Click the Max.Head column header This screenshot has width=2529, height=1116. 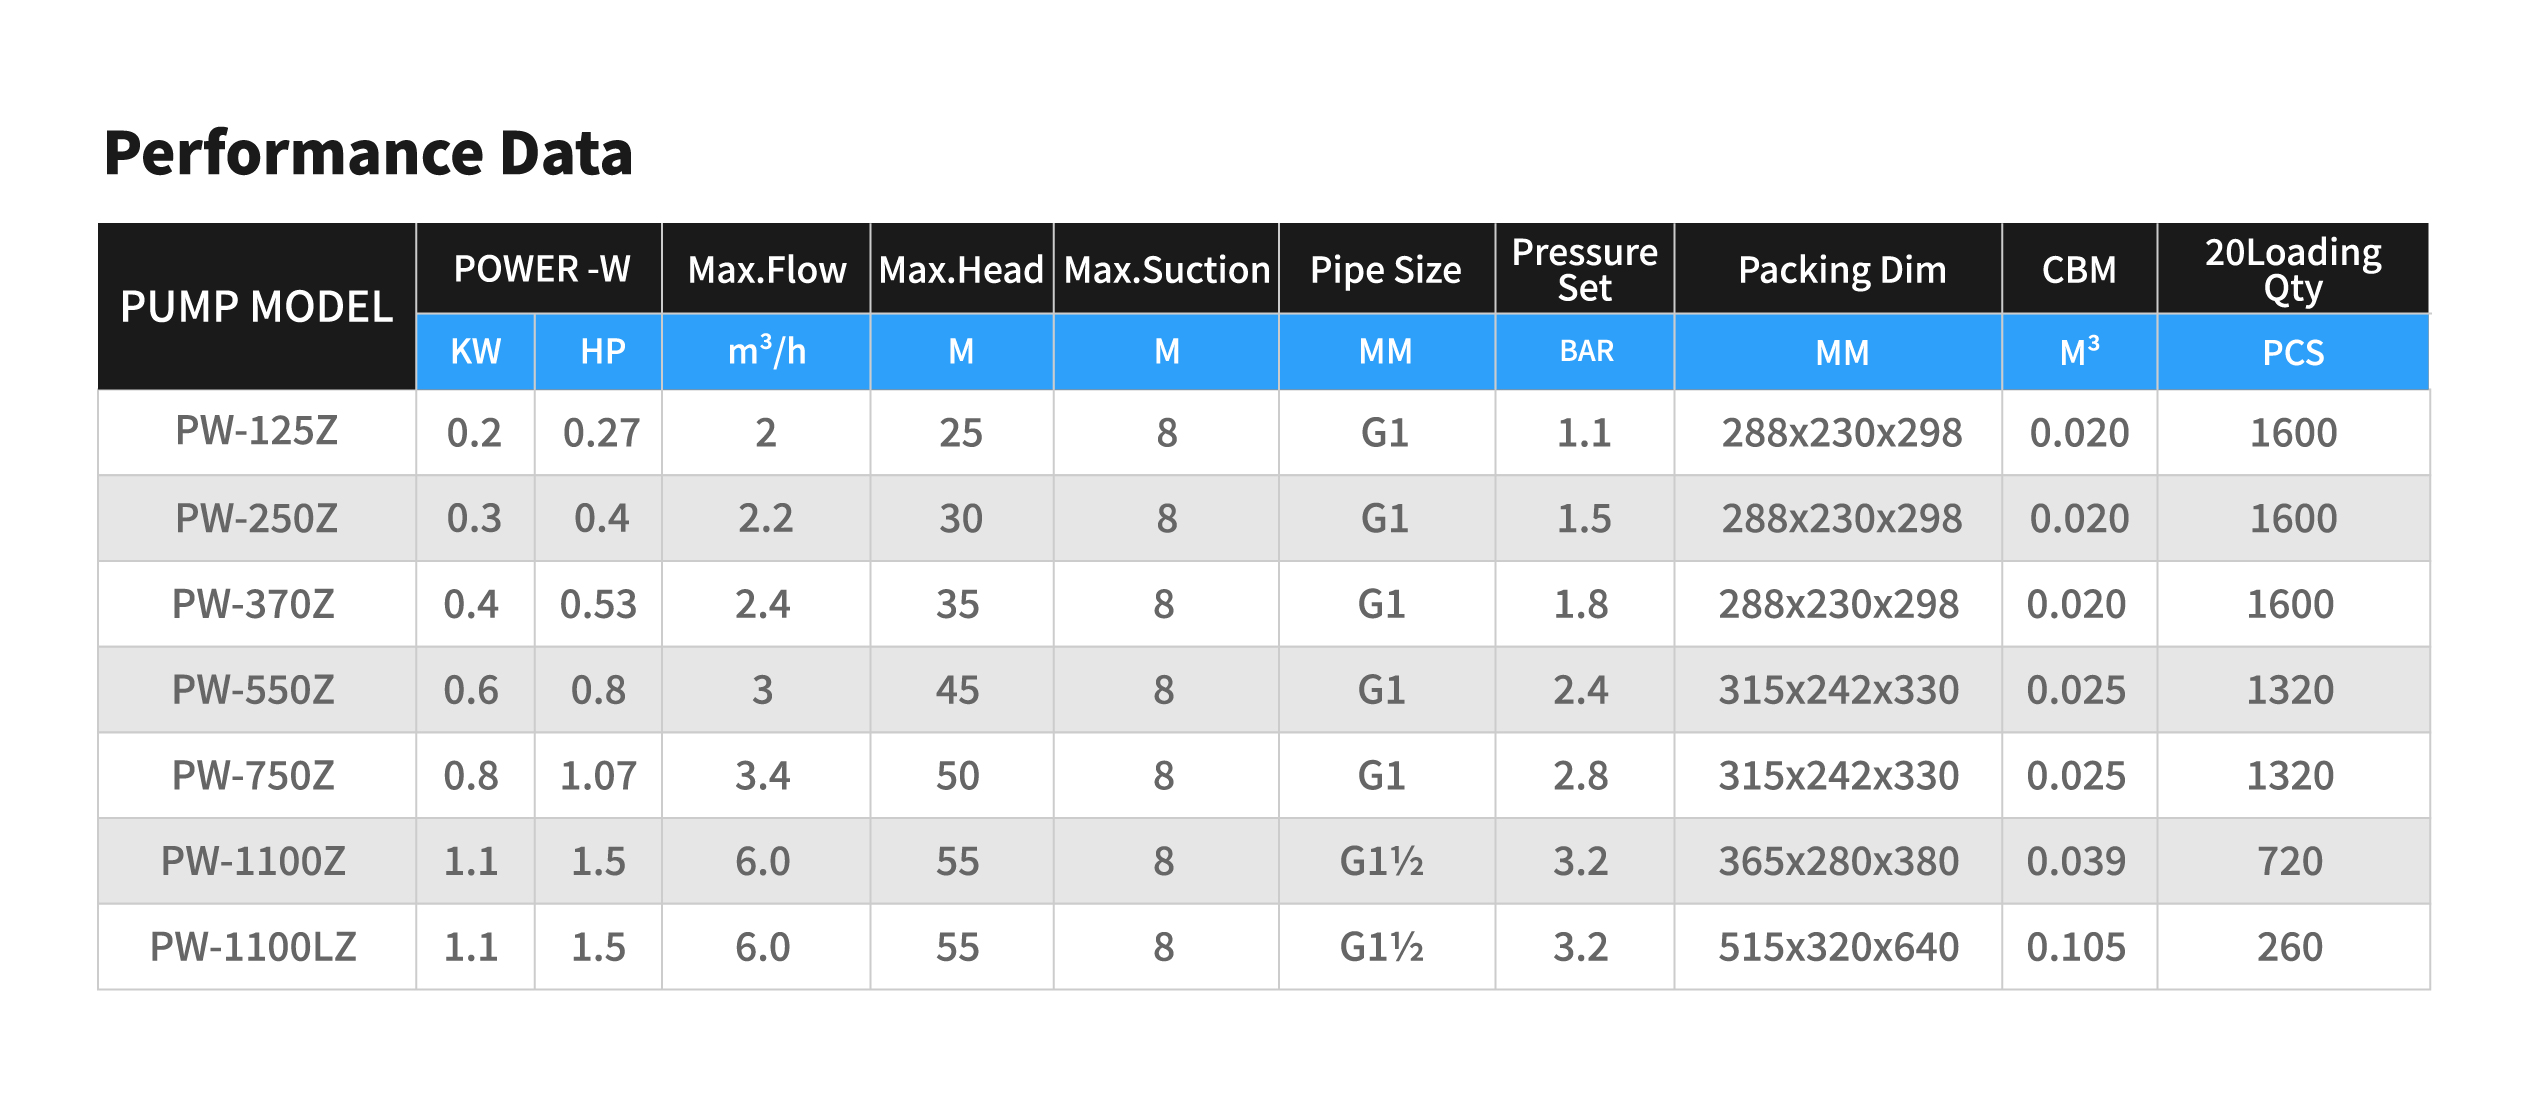[x=962, y=269]
